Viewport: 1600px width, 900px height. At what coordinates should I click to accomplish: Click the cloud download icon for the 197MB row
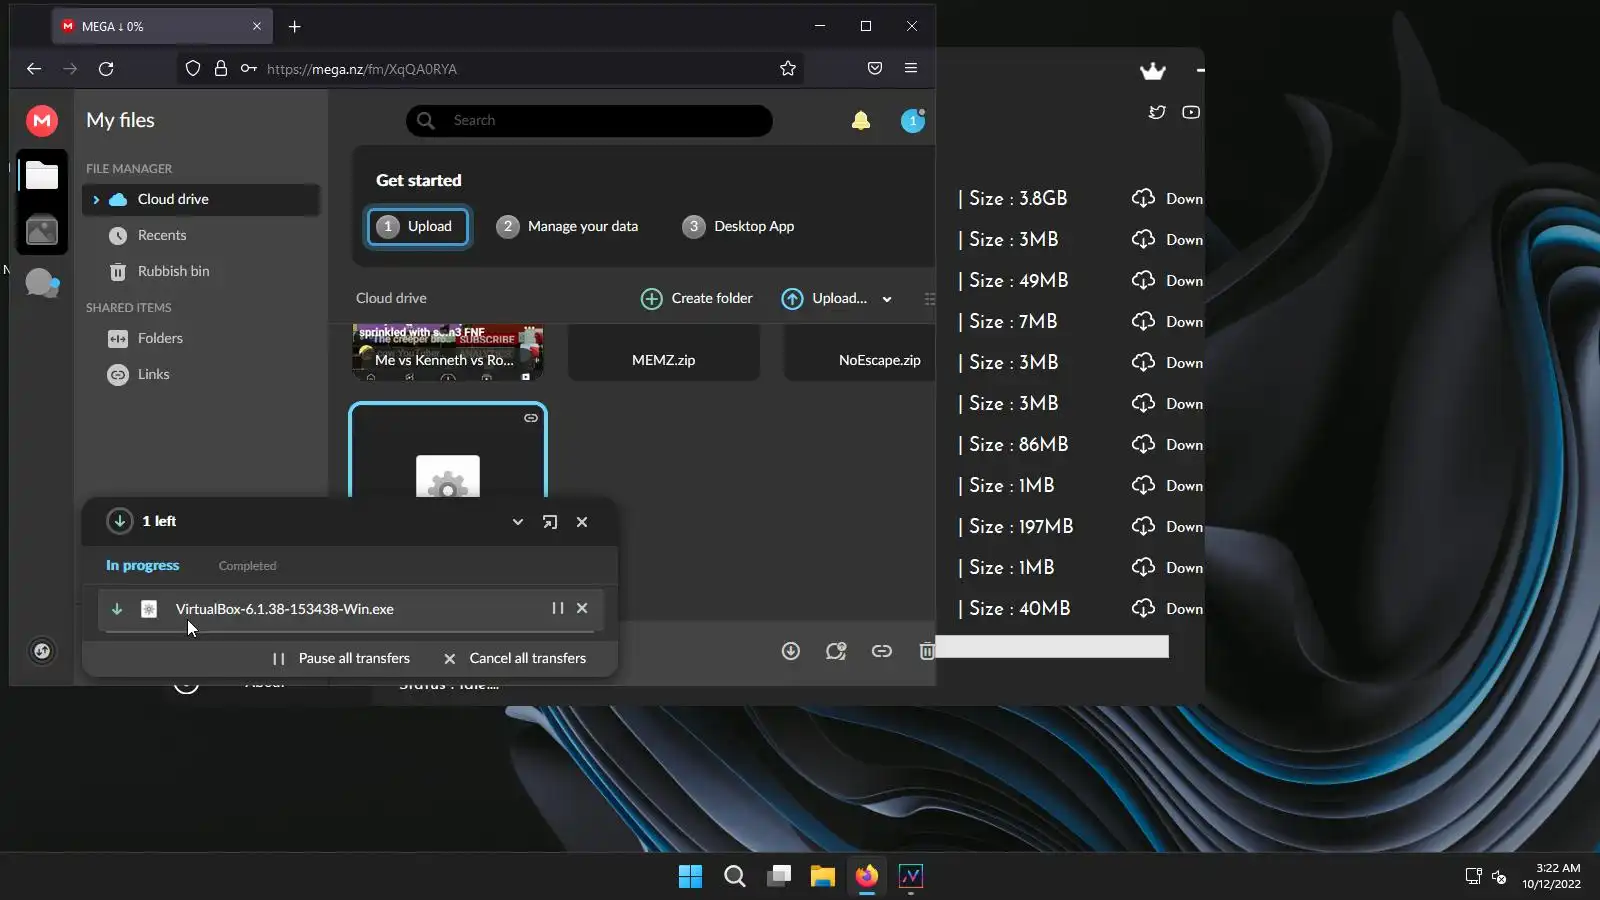1143,526
